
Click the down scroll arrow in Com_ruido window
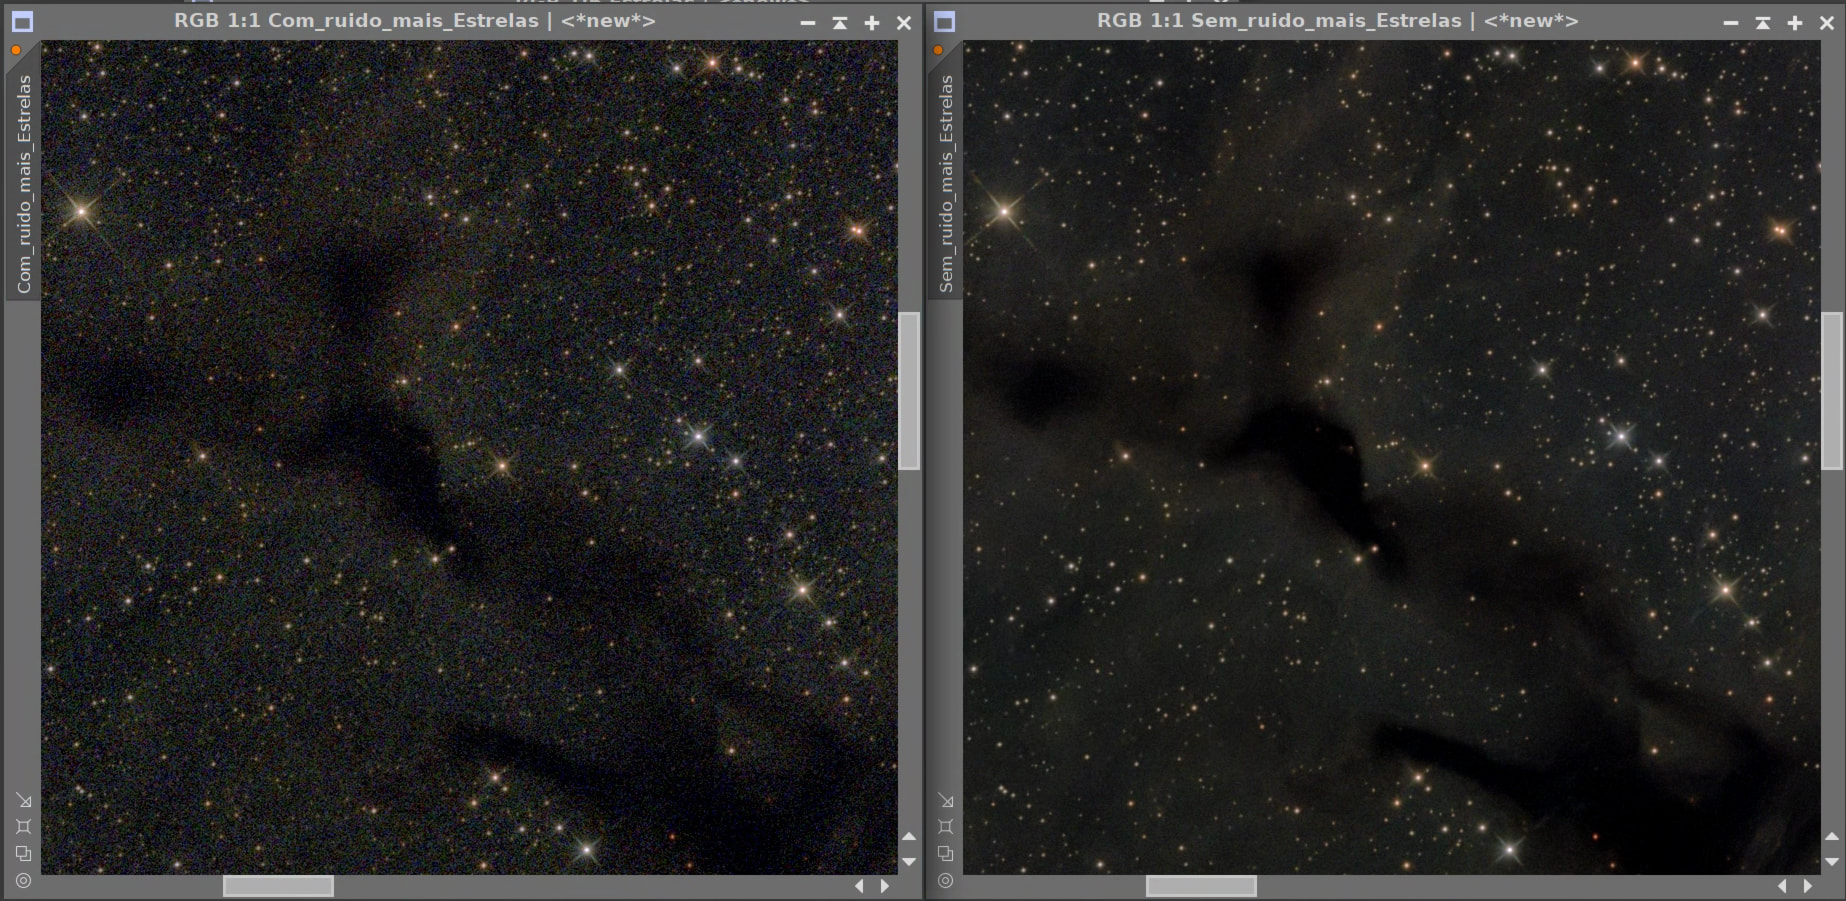point(909,861)
